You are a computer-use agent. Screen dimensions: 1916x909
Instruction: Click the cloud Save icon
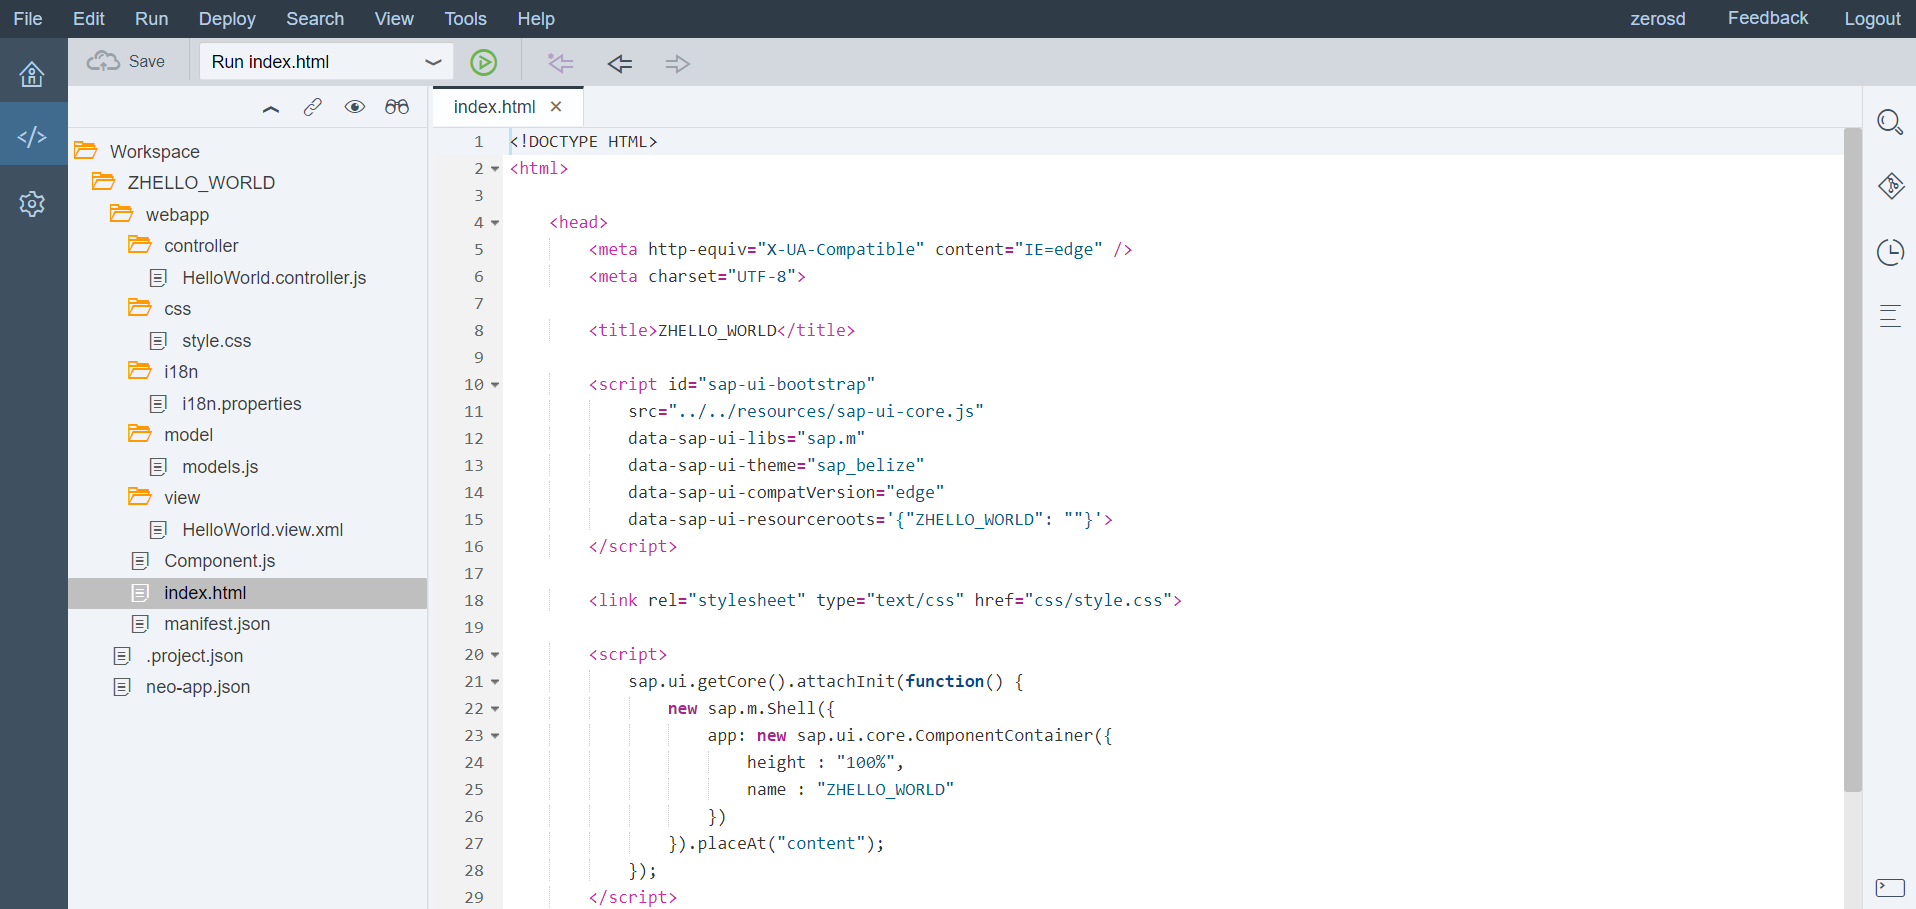(103, 62)
